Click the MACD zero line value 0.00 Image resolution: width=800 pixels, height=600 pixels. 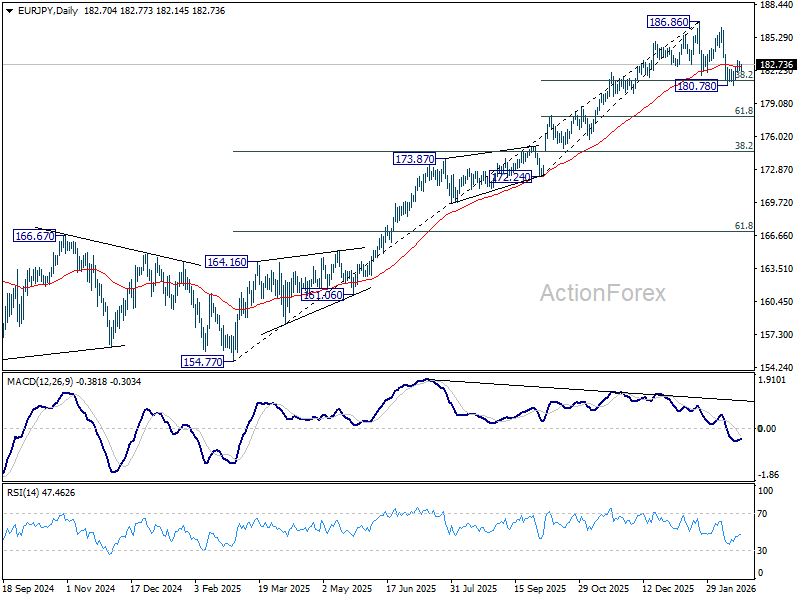tap(767, 429)
